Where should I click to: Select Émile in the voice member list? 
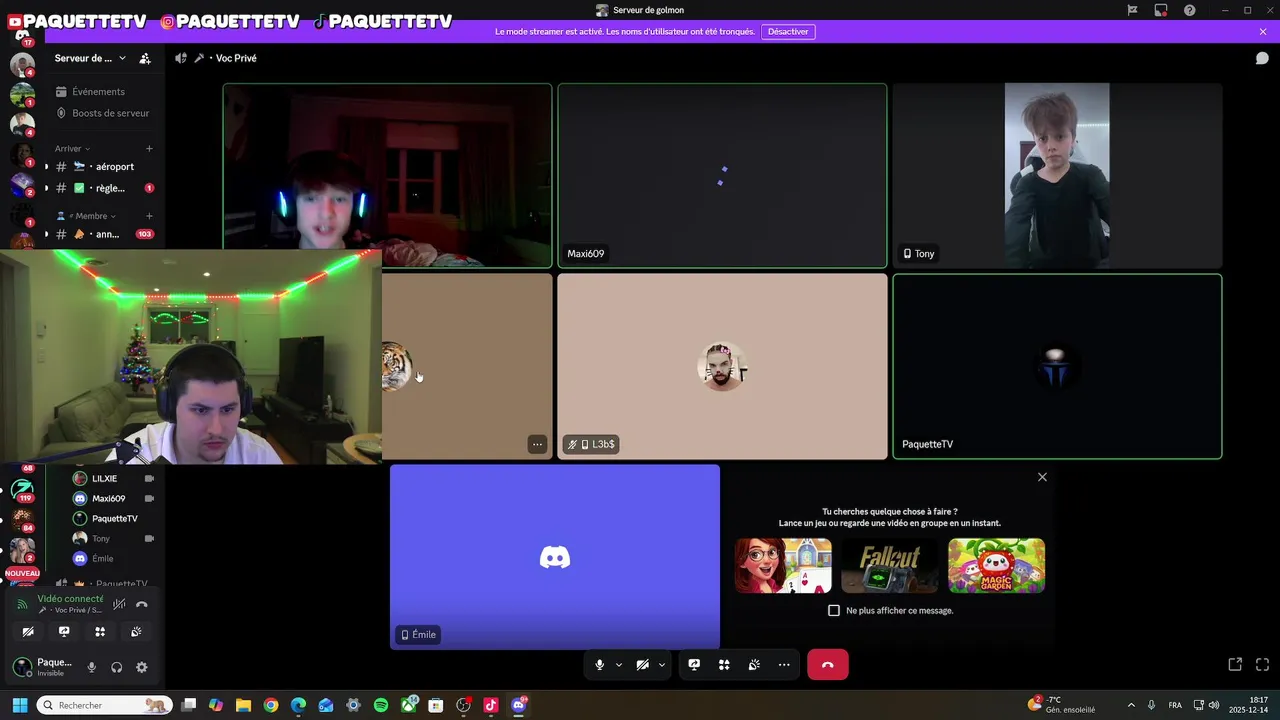(112, 558)
